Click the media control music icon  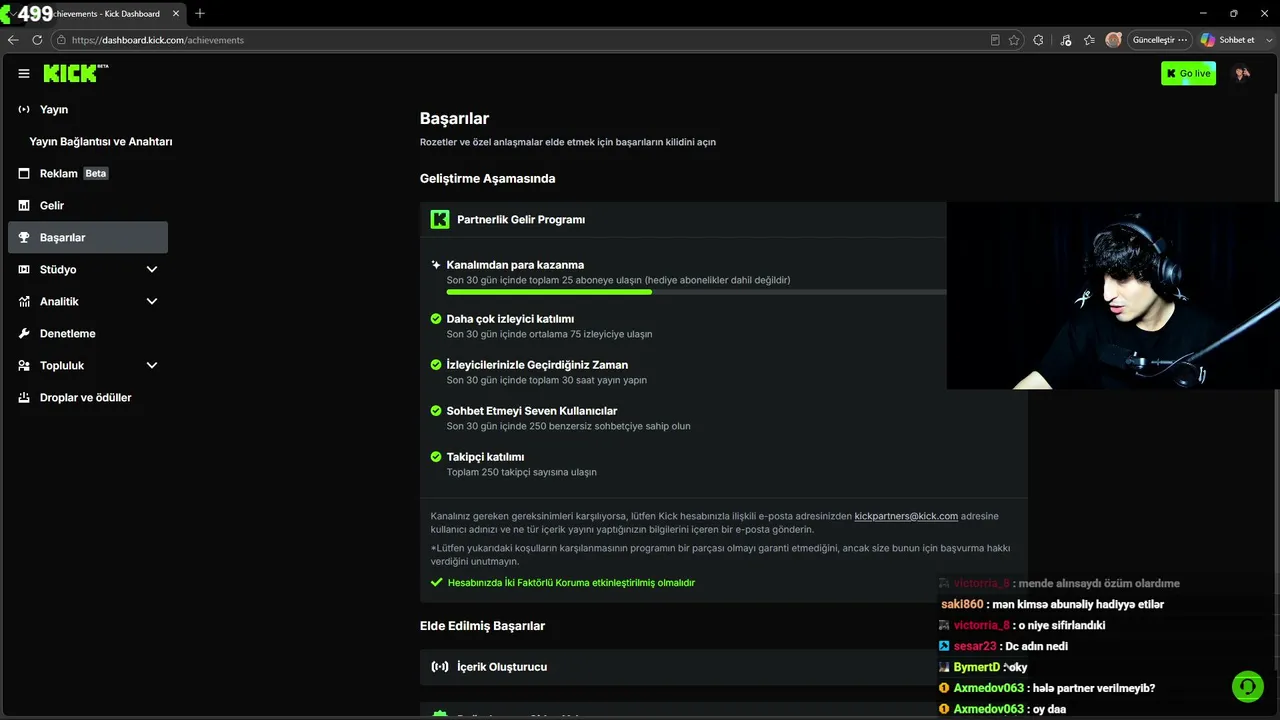click(1065, 40)
